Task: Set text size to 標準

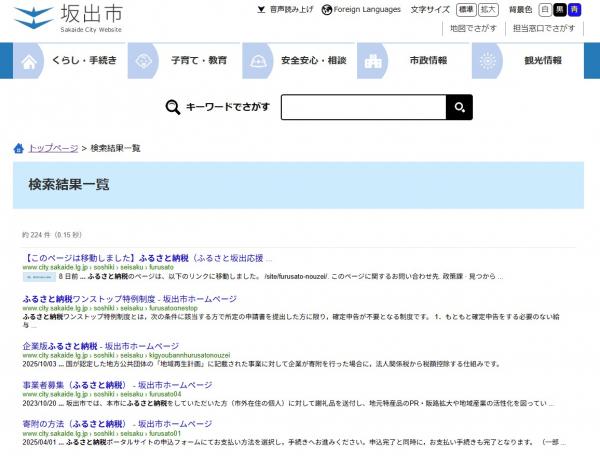Action: [466, 10]
